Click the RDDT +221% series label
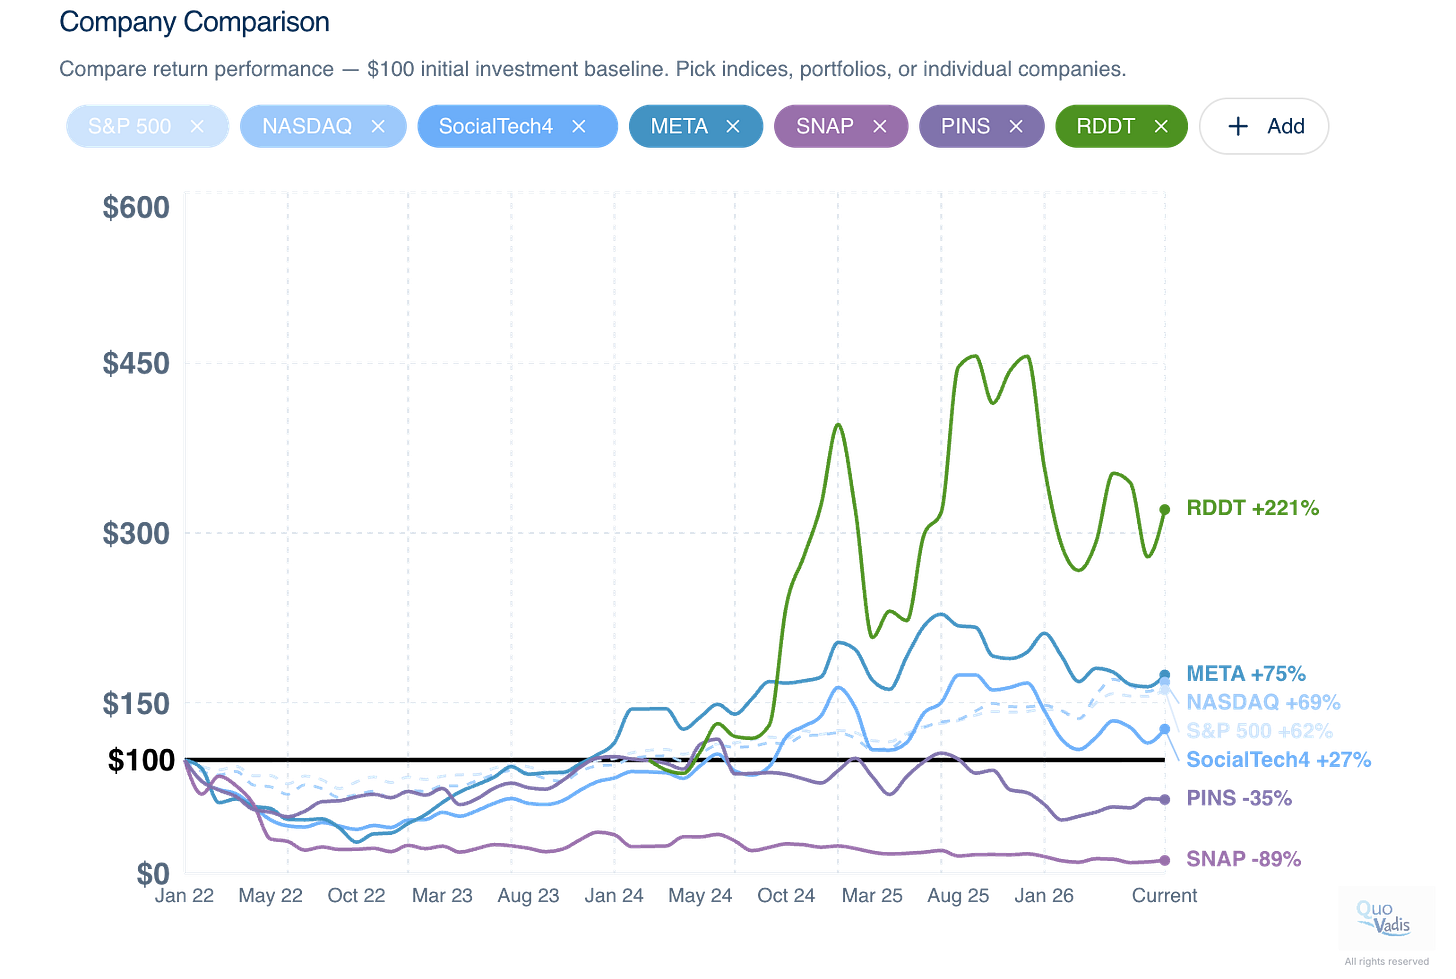Viewport: 1456px width, 979px height. [1253, 508]
